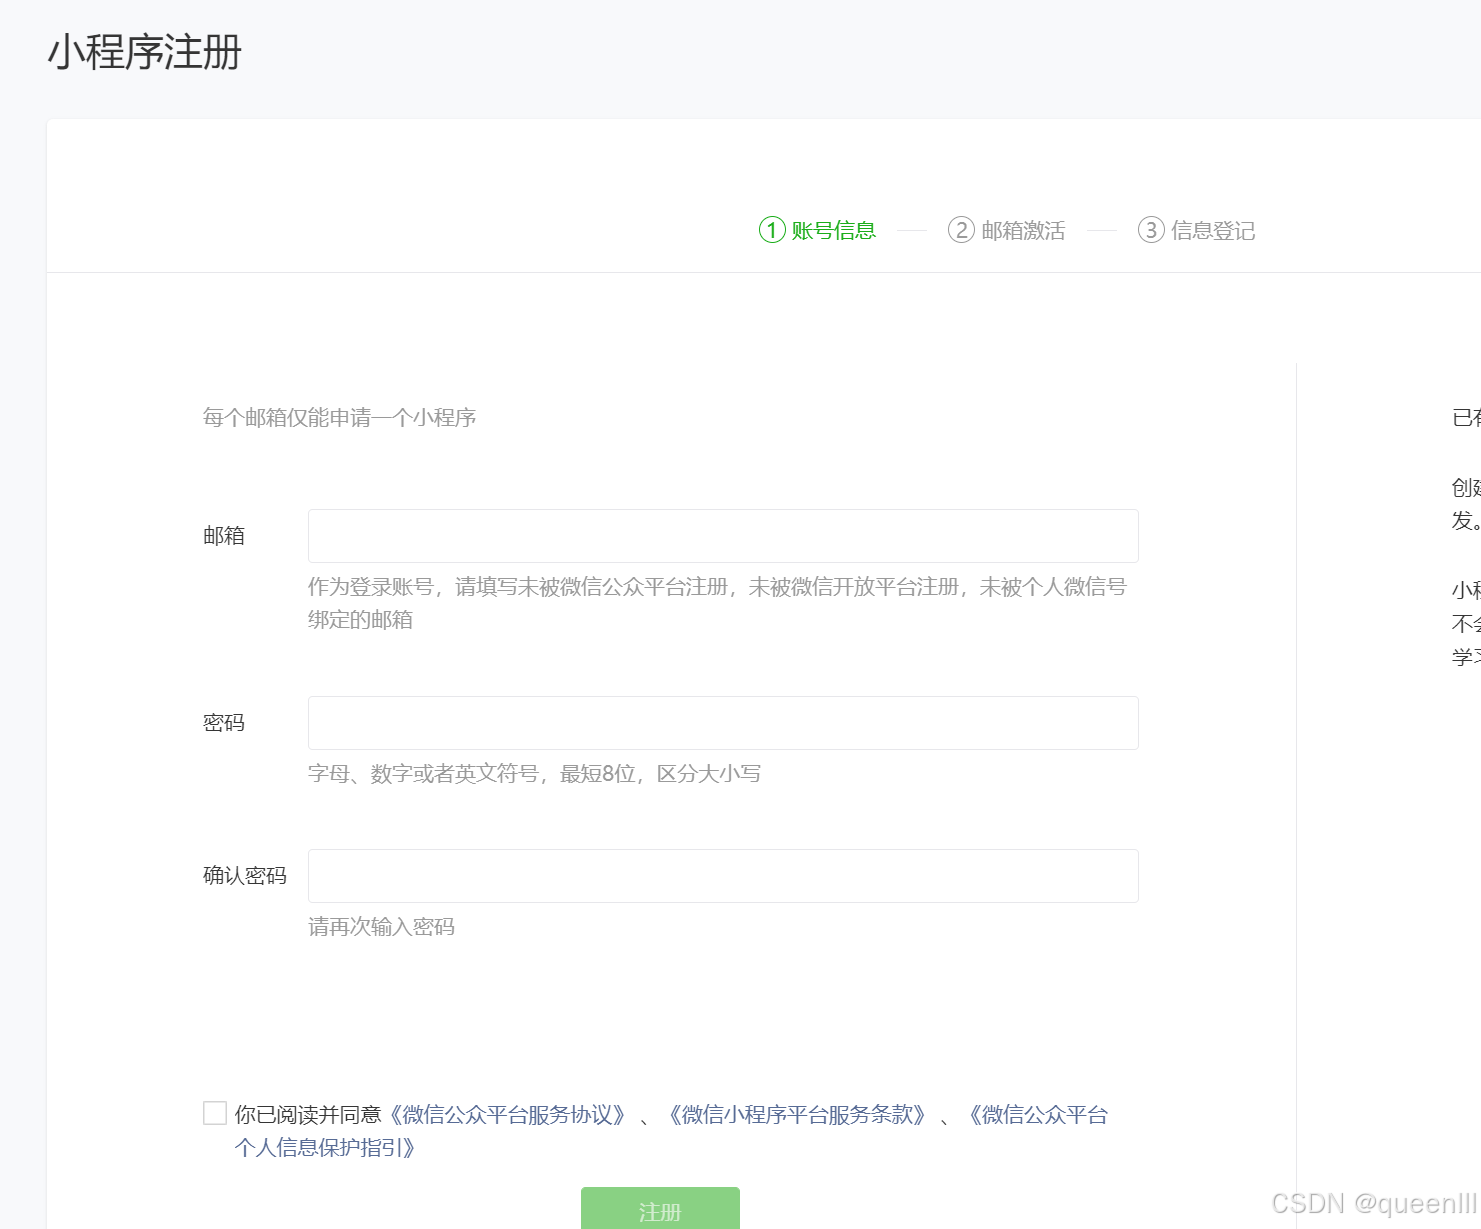The height and width of the screenshot is (1229, 1481).
Task: Open the 《微信公众平台服务协议》 link
Action: [x=507, y=1115]
